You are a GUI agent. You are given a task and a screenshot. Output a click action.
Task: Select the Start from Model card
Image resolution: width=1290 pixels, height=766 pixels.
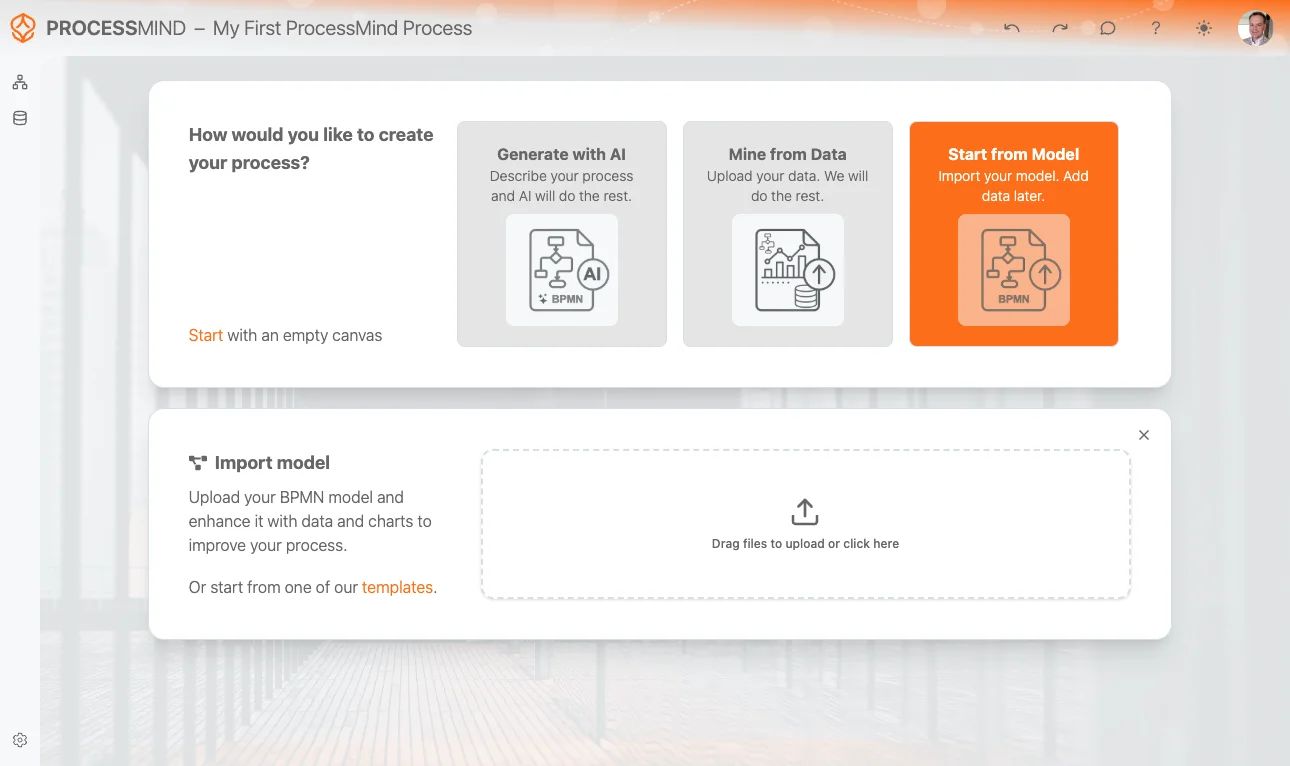(1014, 234)
